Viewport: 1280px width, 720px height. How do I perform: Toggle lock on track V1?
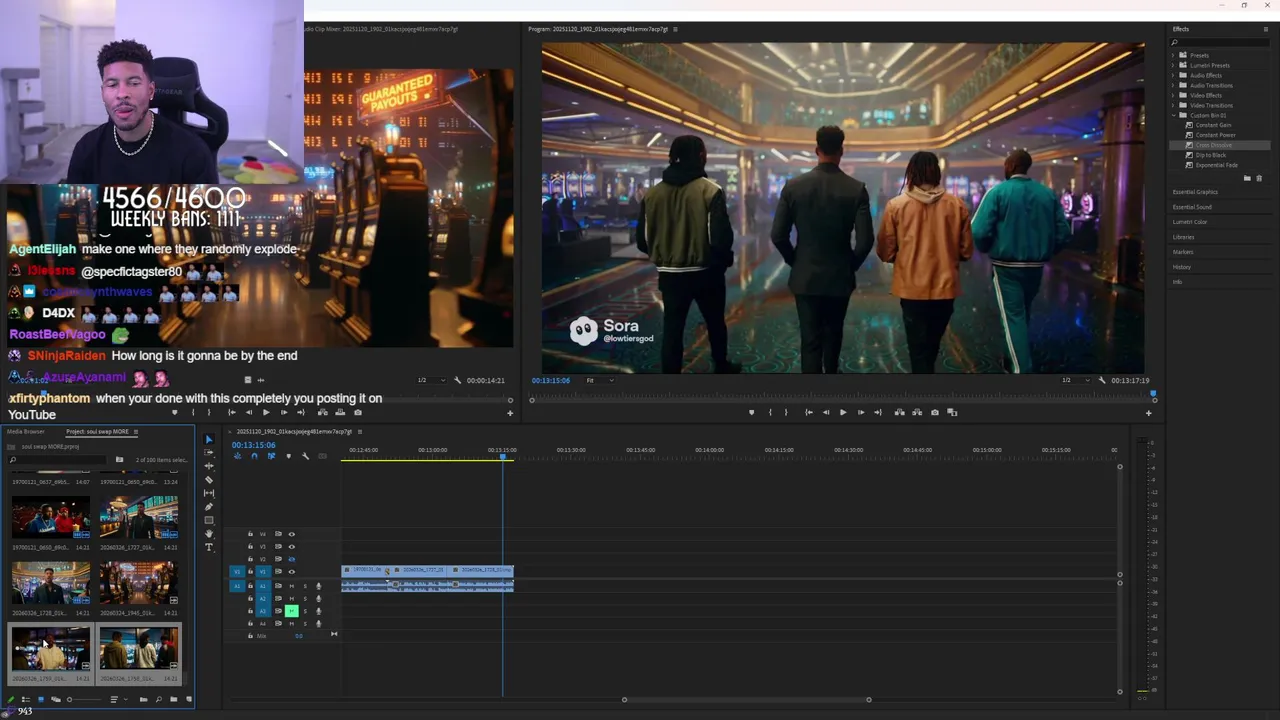(x=250, y=572)
